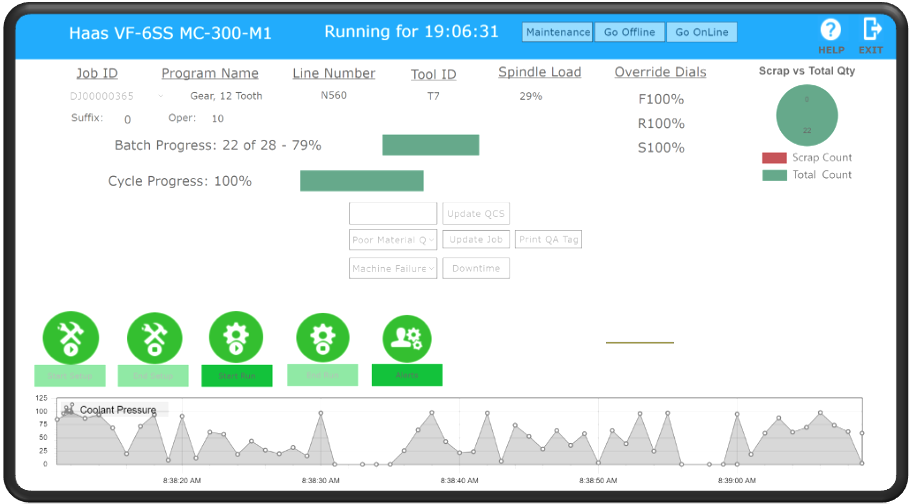This screenshot has height=504, width=912.
Task: Click the Alerts user-gear round icon
Action: (407, 338)
